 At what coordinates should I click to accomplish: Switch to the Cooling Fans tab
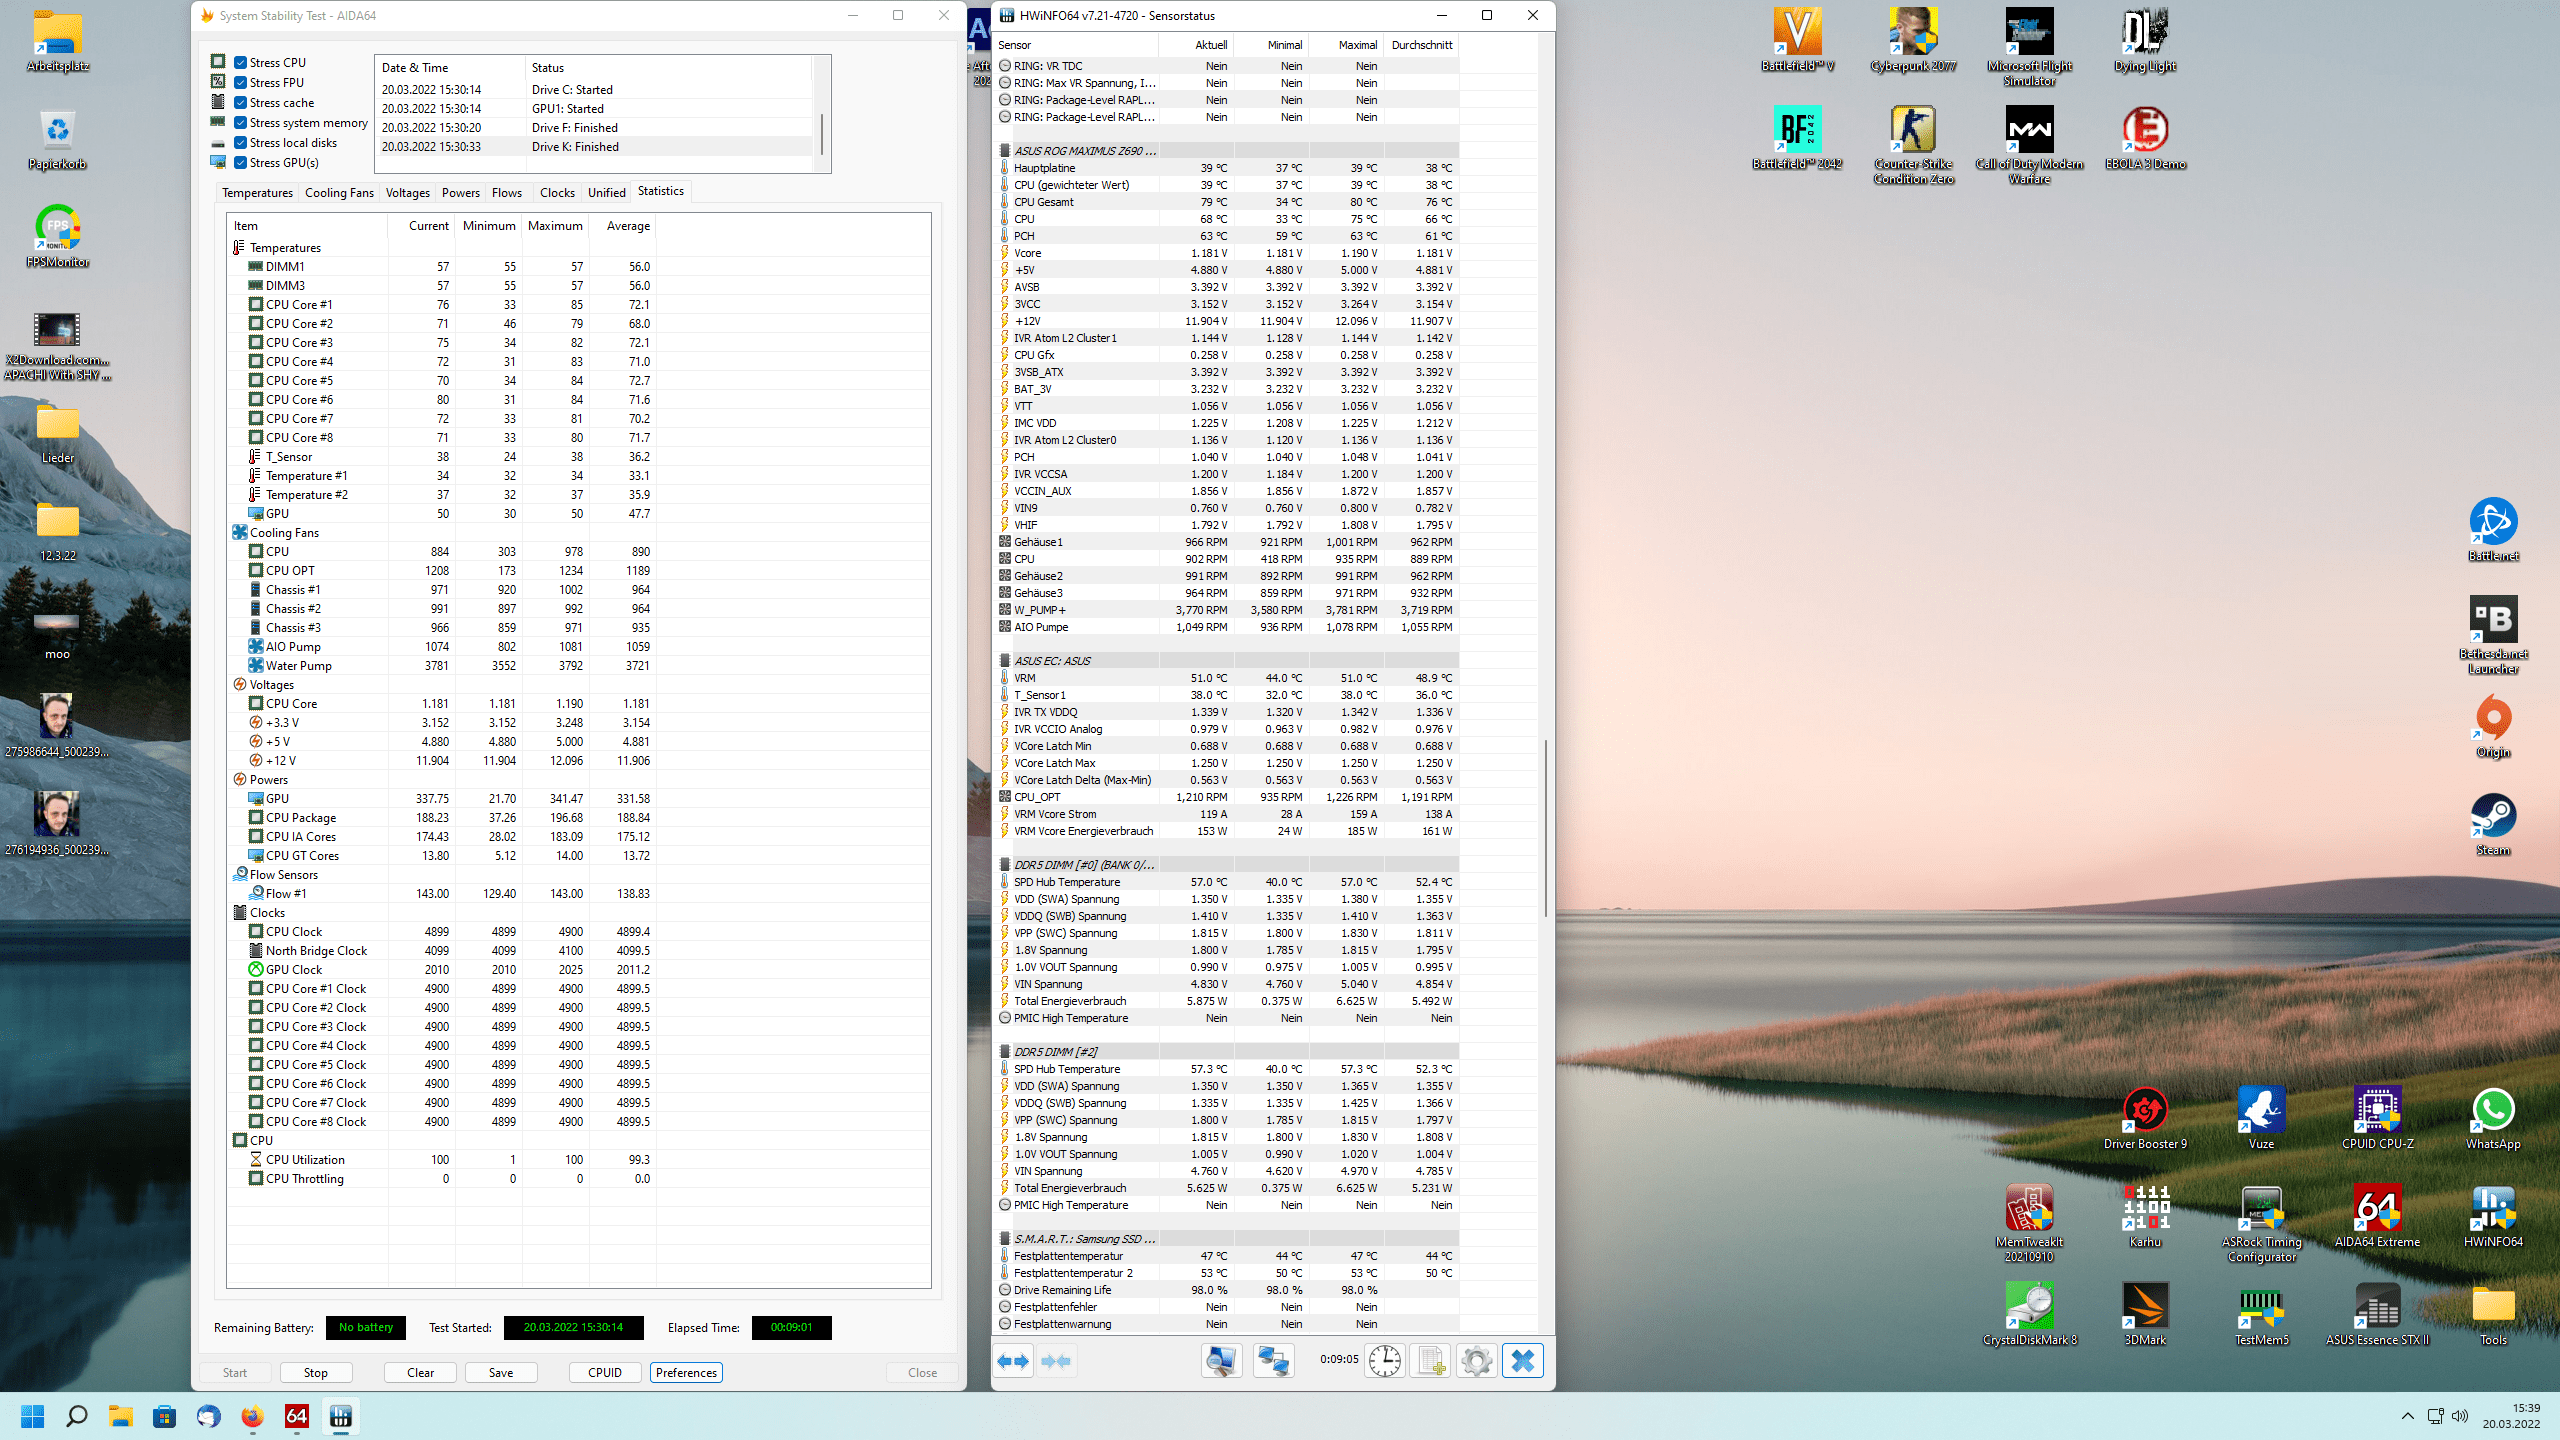339,192
